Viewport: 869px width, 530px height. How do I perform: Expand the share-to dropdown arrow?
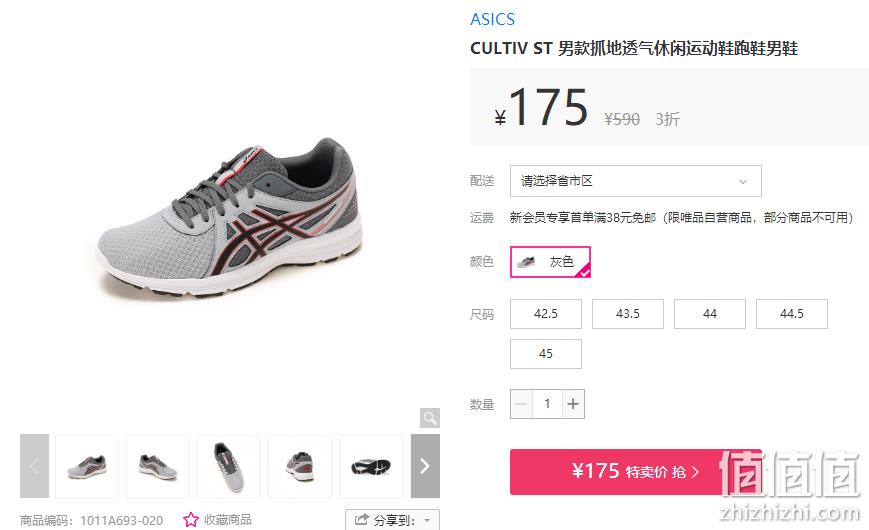point(427,520)
